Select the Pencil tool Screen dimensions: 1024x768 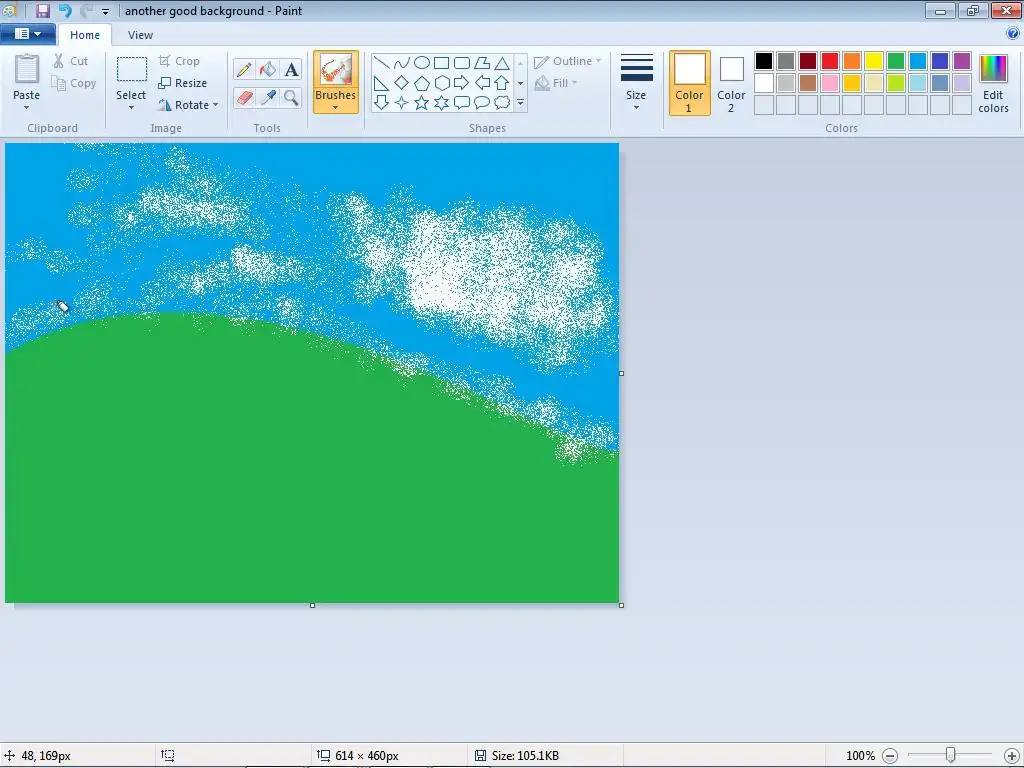pos(244,69)
